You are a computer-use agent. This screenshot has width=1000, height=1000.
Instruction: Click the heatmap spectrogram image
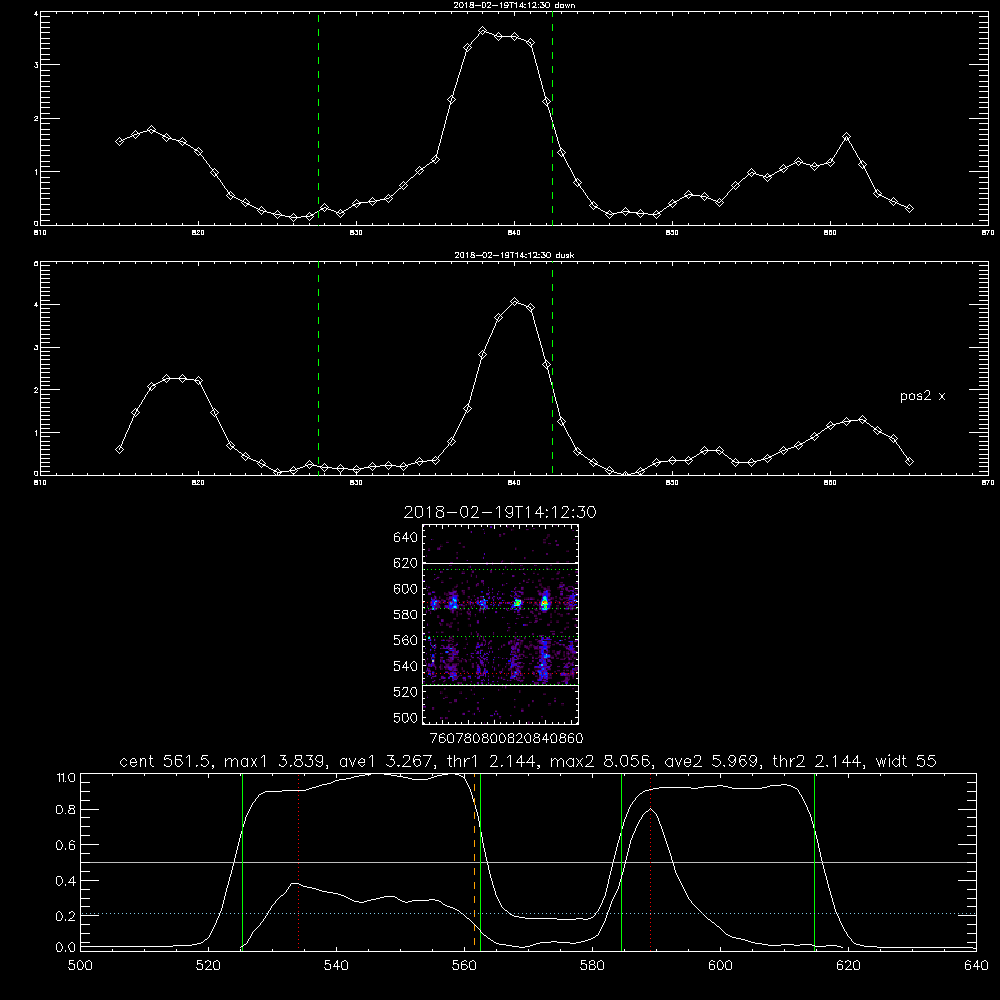click(501, 624)
